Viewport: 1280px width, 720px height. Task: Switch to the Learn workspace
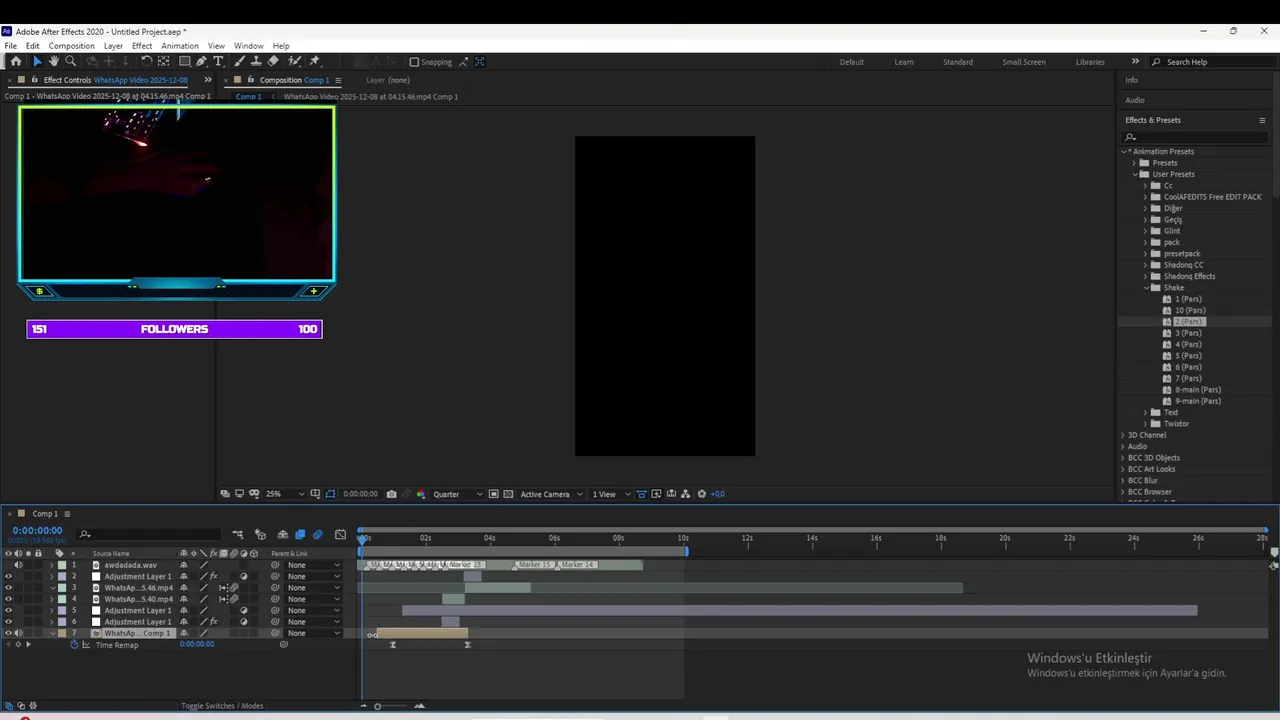pos(904,62)
